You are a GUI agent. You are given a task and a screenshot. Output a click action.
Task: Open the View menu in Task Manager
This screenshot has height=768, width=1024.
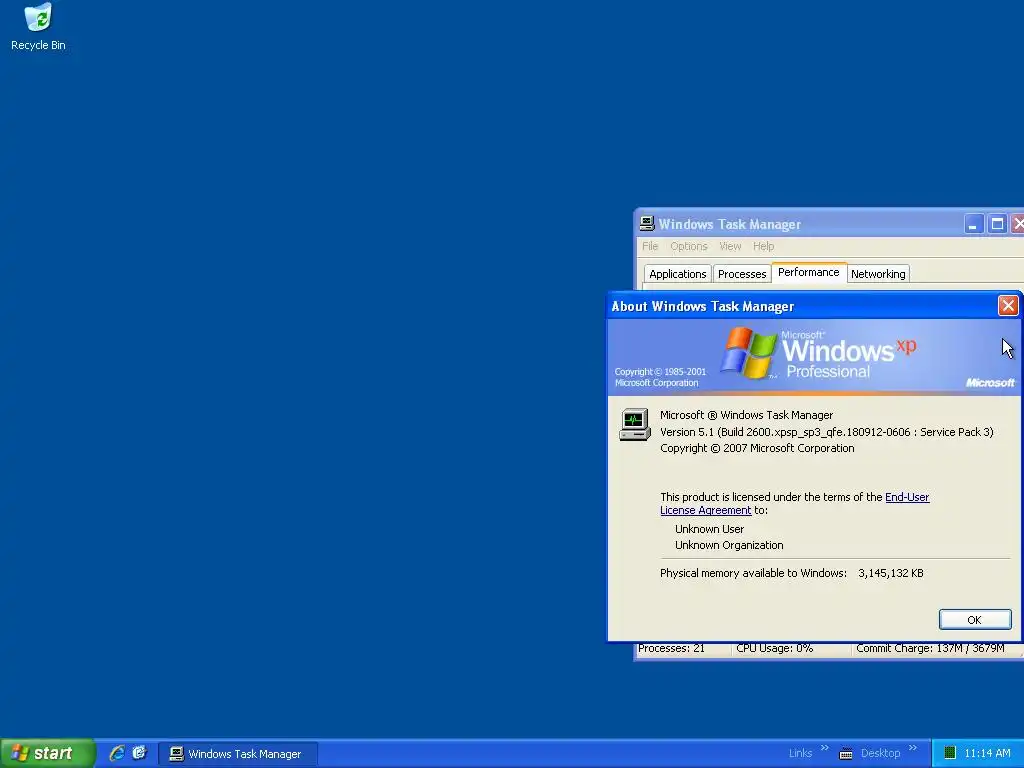730,246
